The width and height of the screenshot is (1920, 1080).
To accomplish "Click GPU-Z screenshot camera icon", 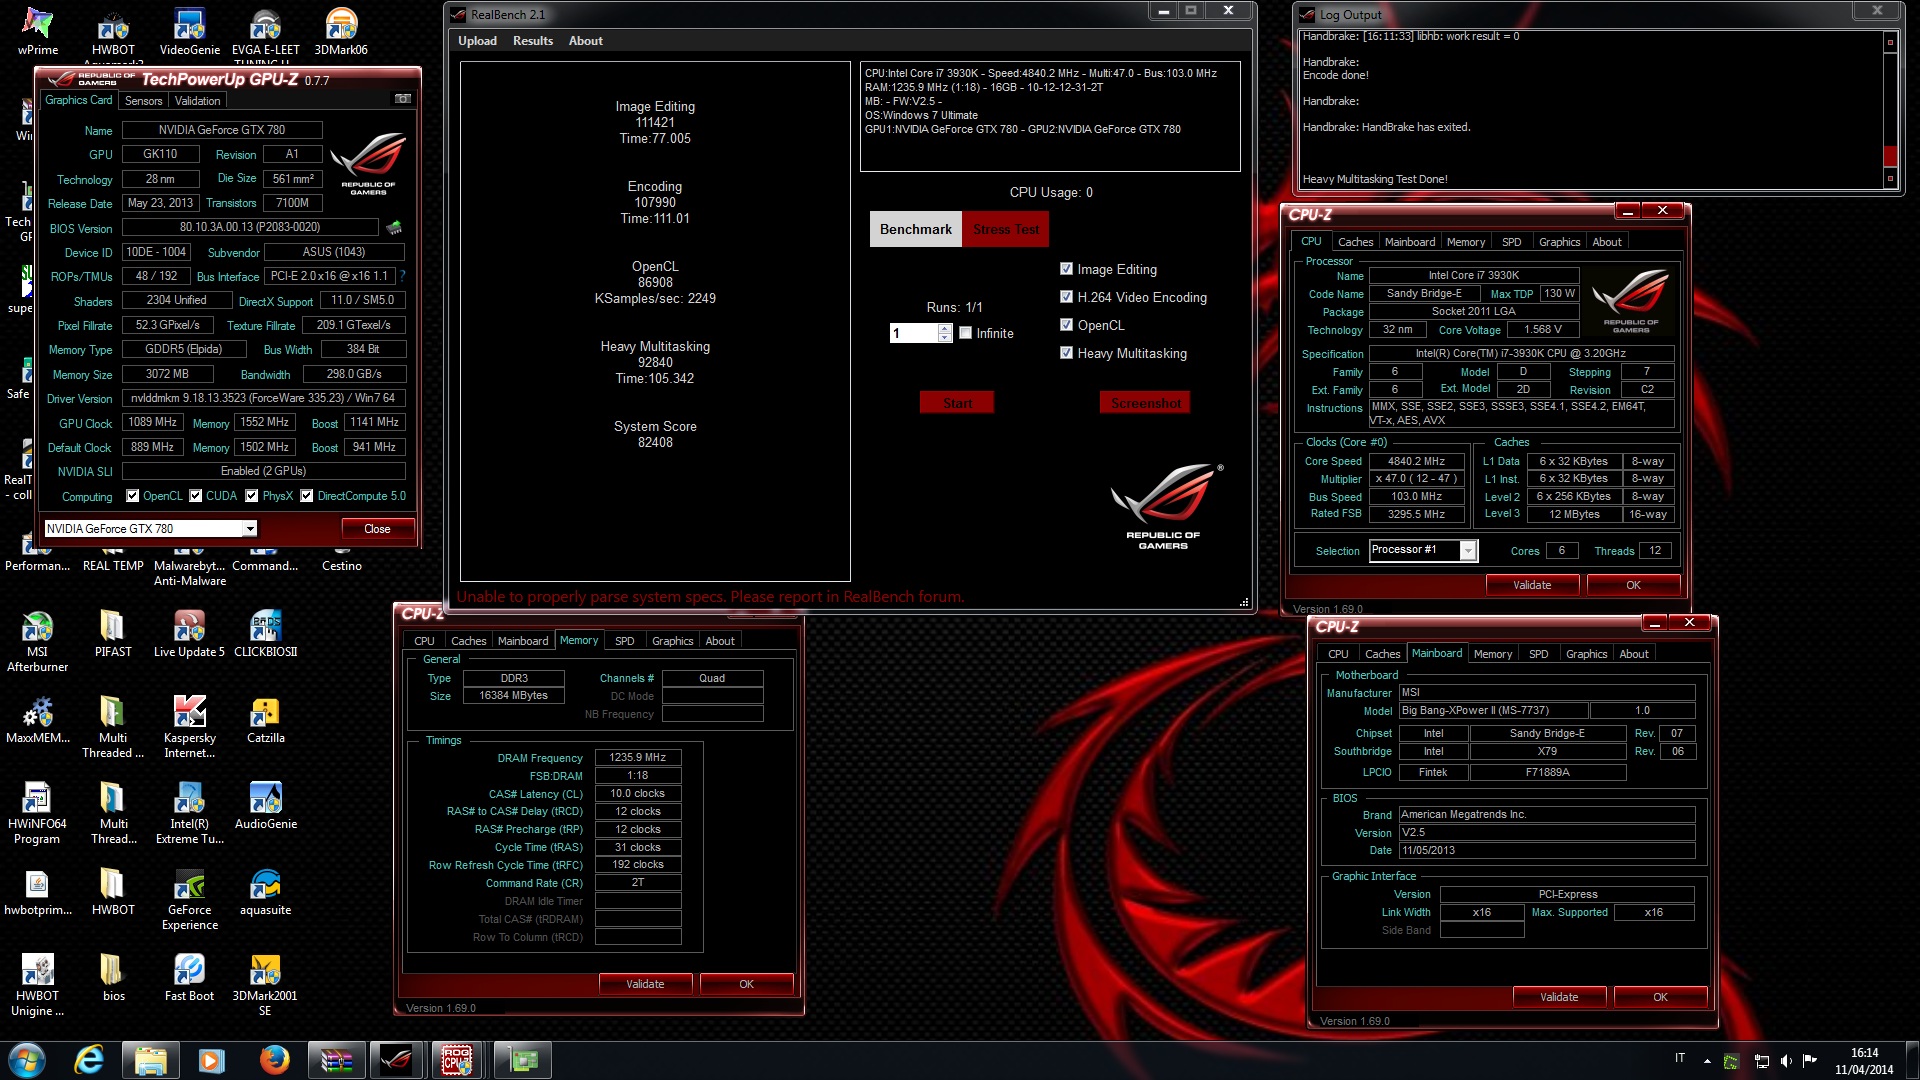I will [403, 99].
